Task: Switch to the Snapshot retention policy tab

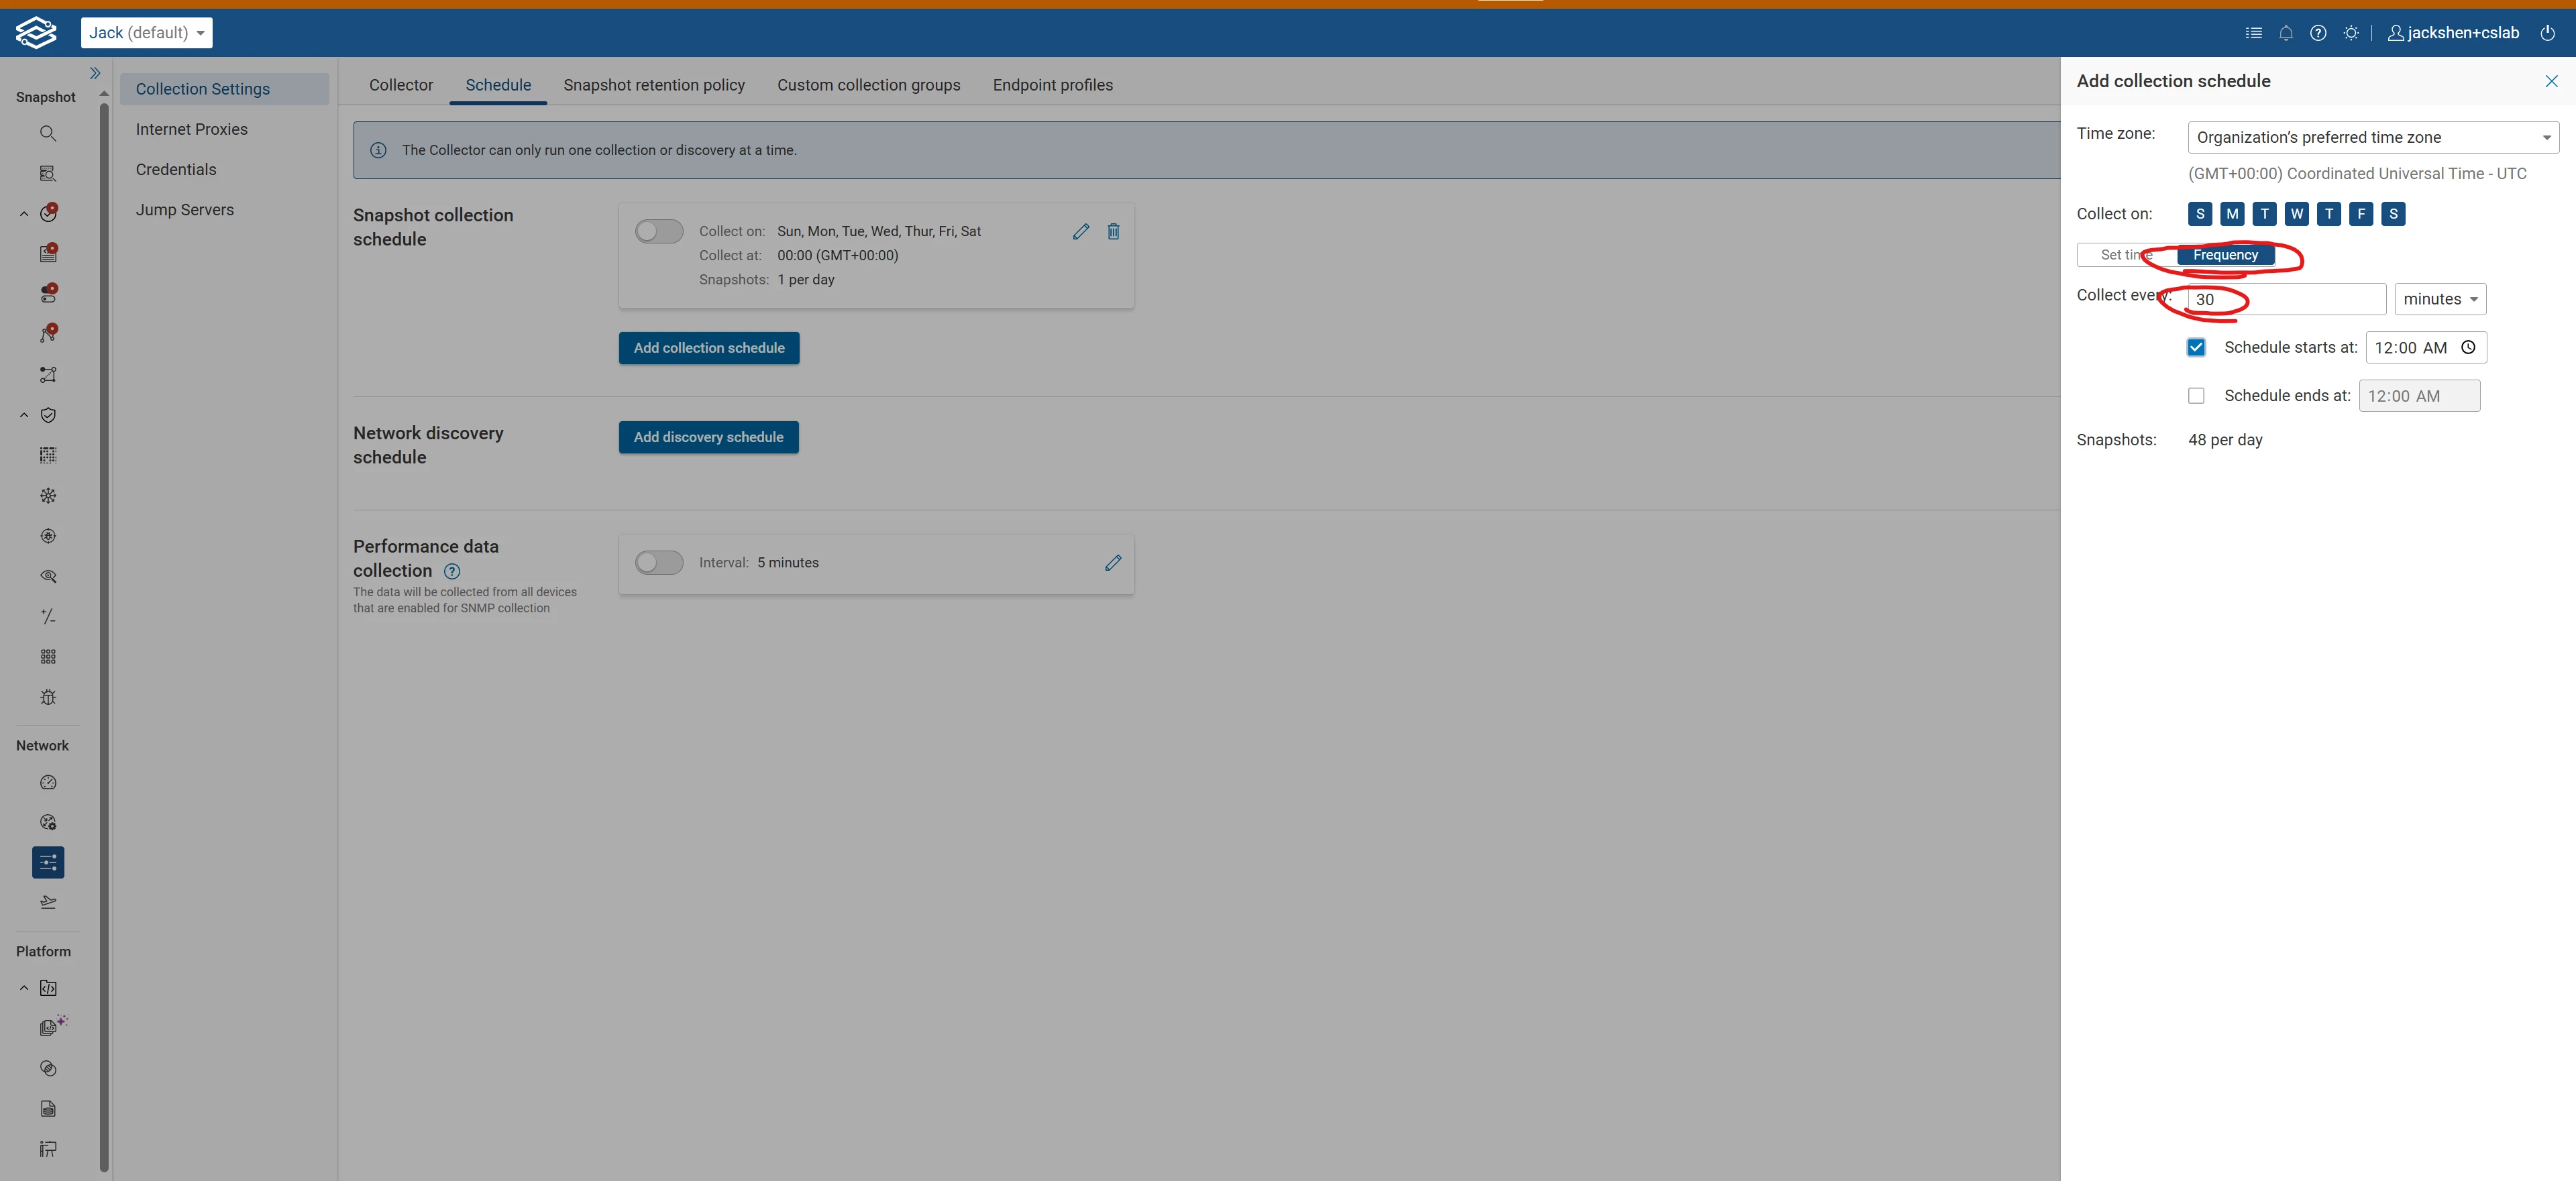Action: coord(654,85)
